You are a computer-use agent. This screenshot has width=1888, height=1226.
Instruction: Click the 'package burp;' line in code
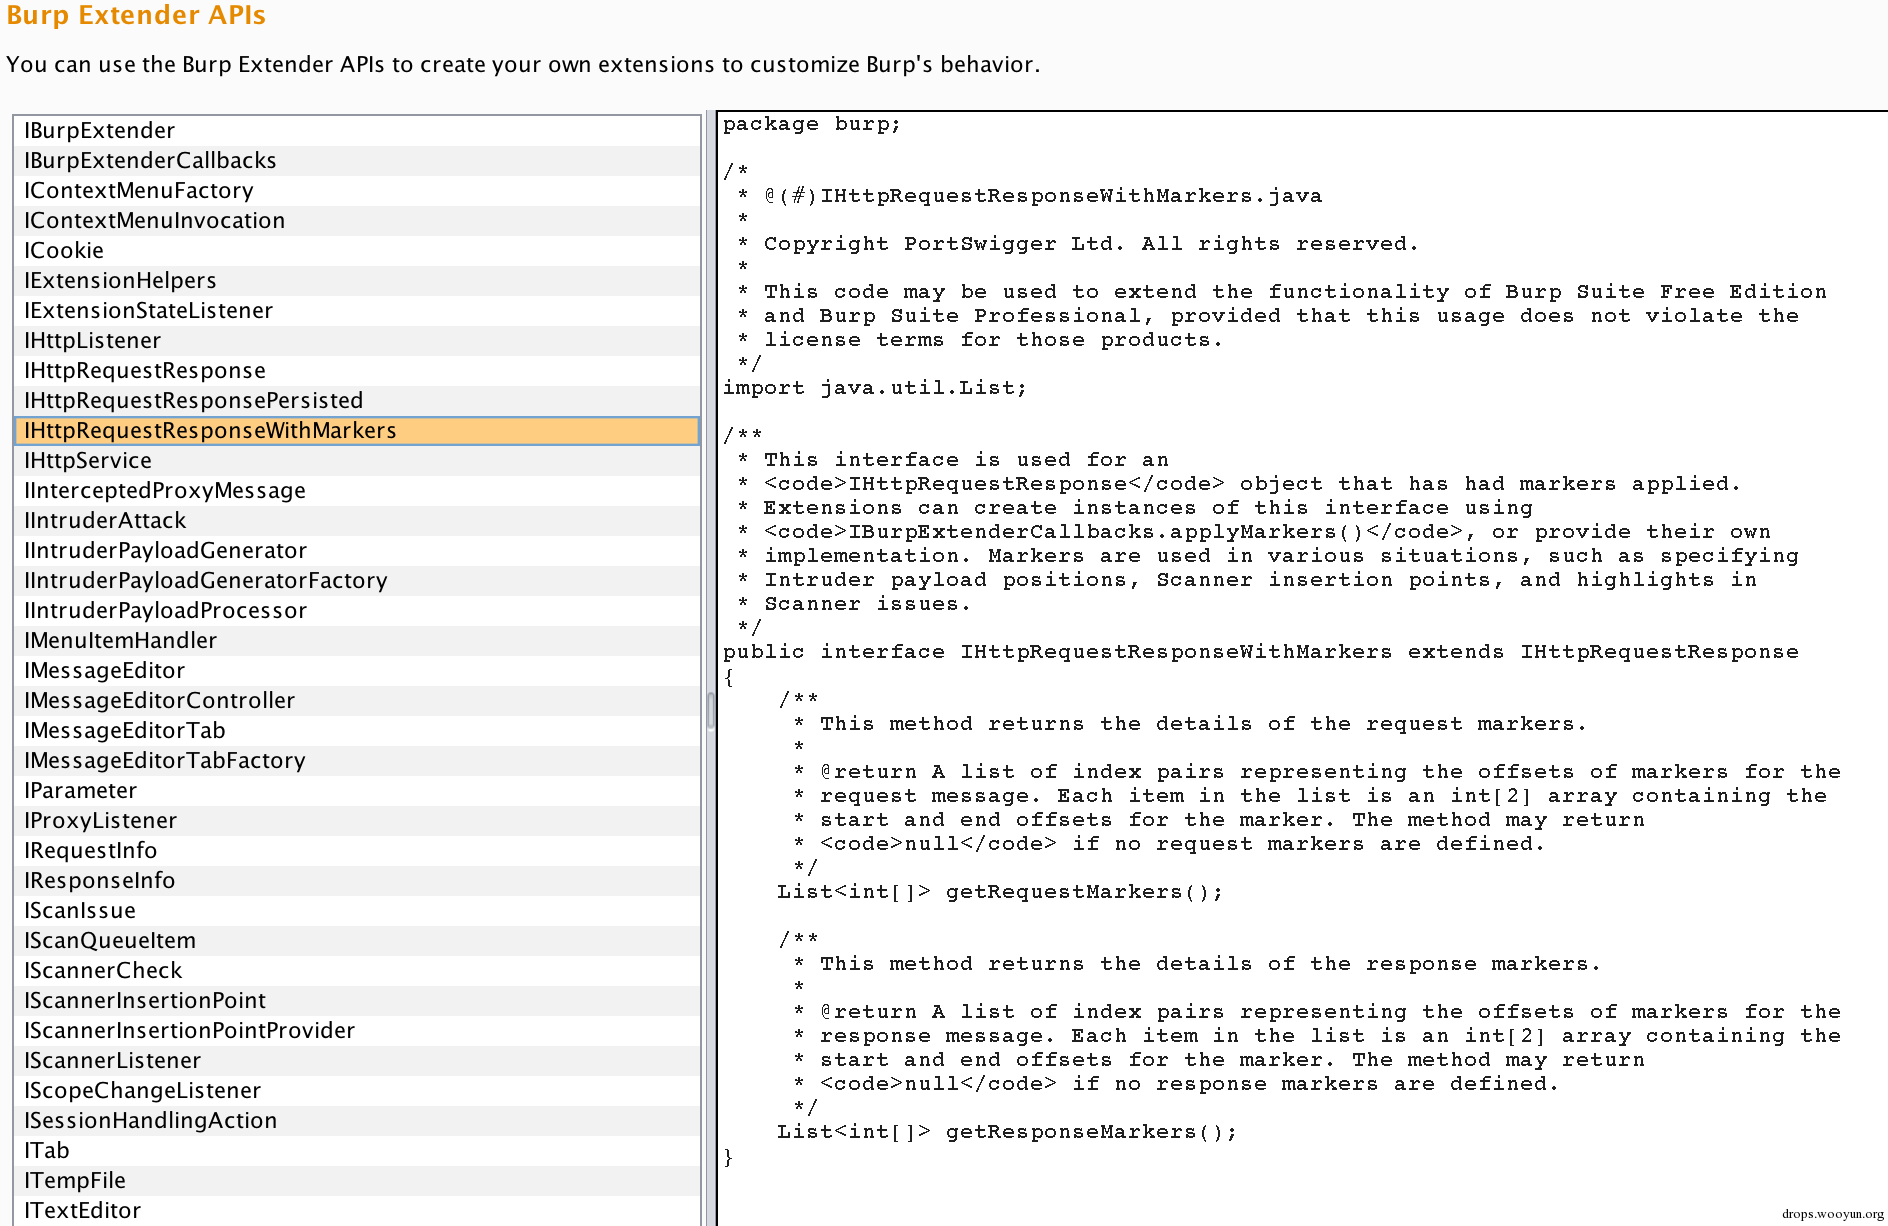pyautogui.click(x=811, y=124)
